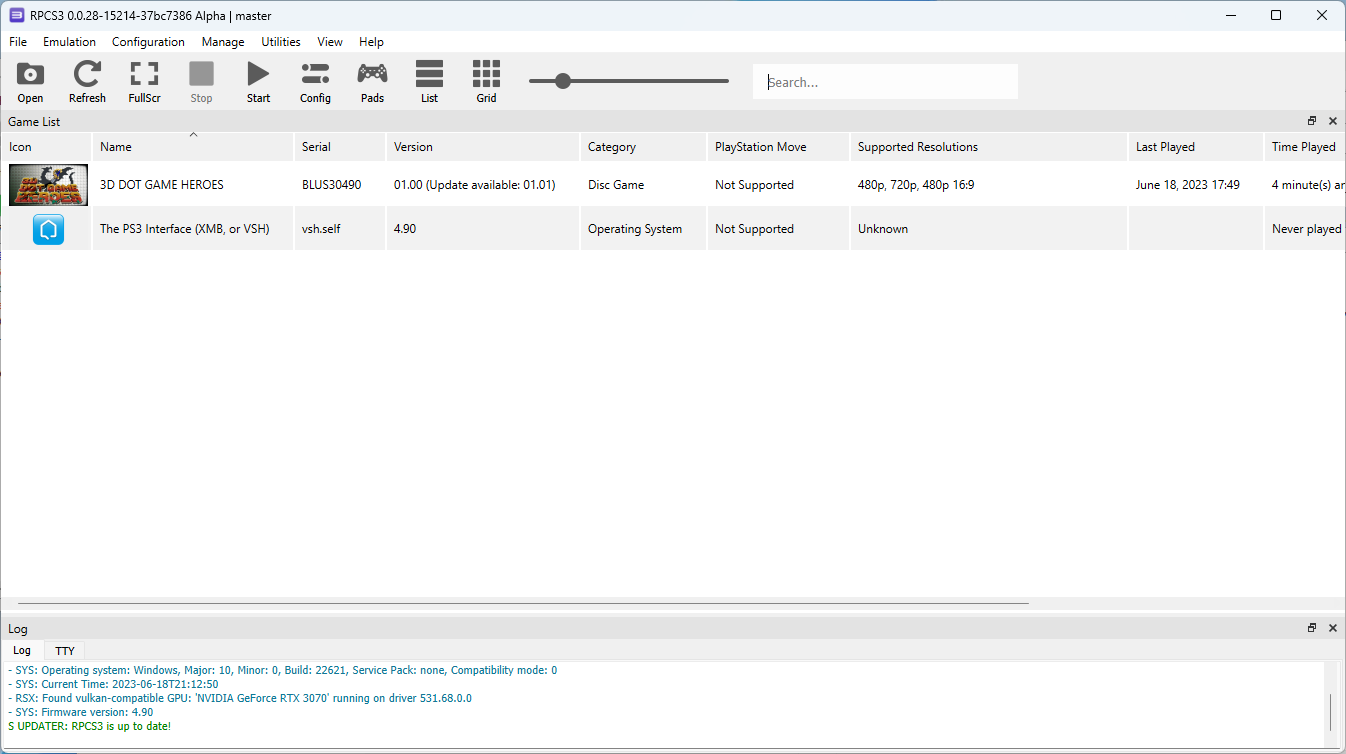Click in the Search field
Screen dimensions: 1346x754
(885, 82)
